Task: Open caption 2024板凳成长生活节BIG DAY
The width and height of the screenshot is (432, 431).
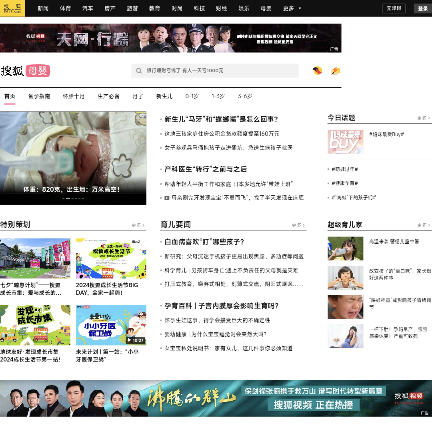Action: coord(107,289)
